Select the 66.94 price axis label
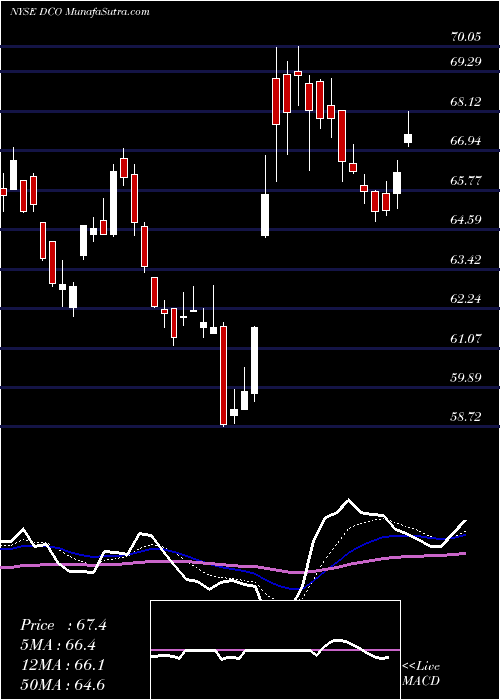Image resolution: width=500 pixels, height=700 pixels. point(466,141)
